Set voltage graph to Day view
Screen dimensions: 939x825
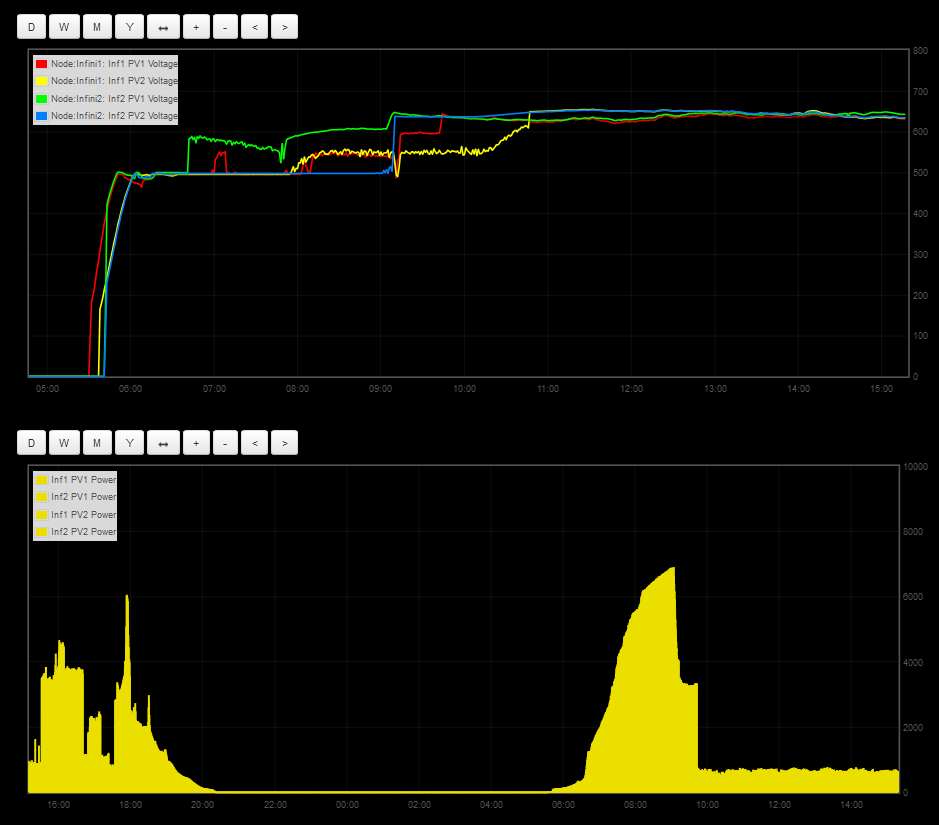pyautogui.click(x=31, y=27)
